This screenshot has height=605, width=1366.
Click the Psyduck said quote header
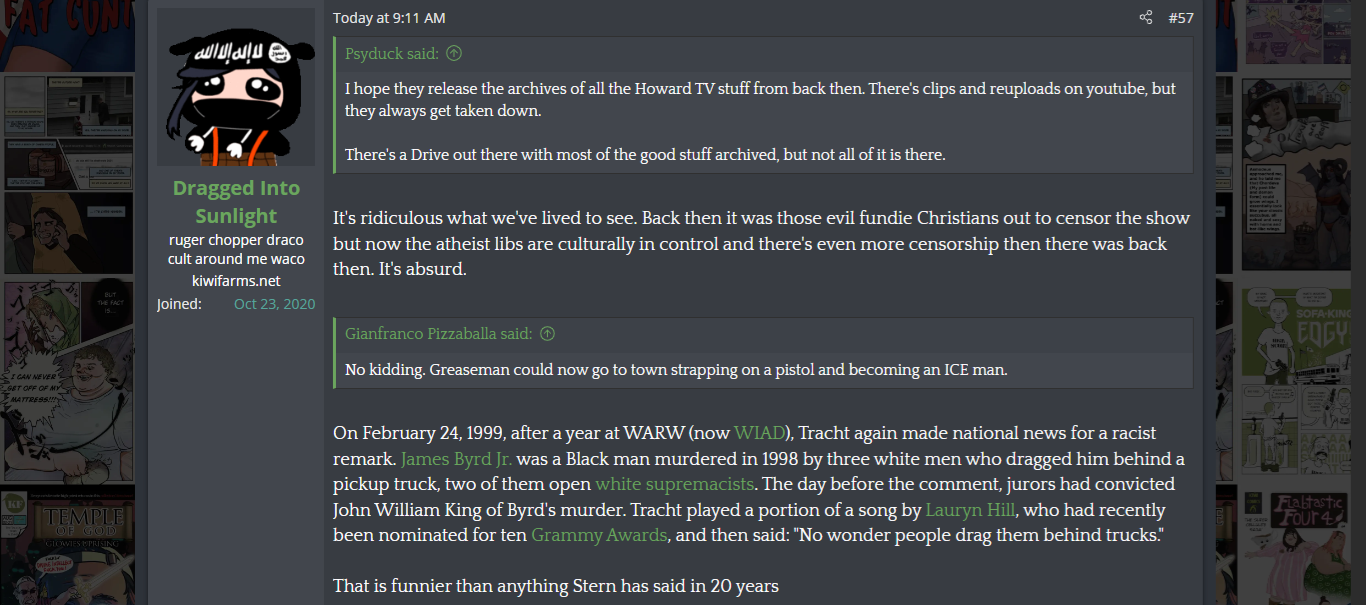click(393, 53)
